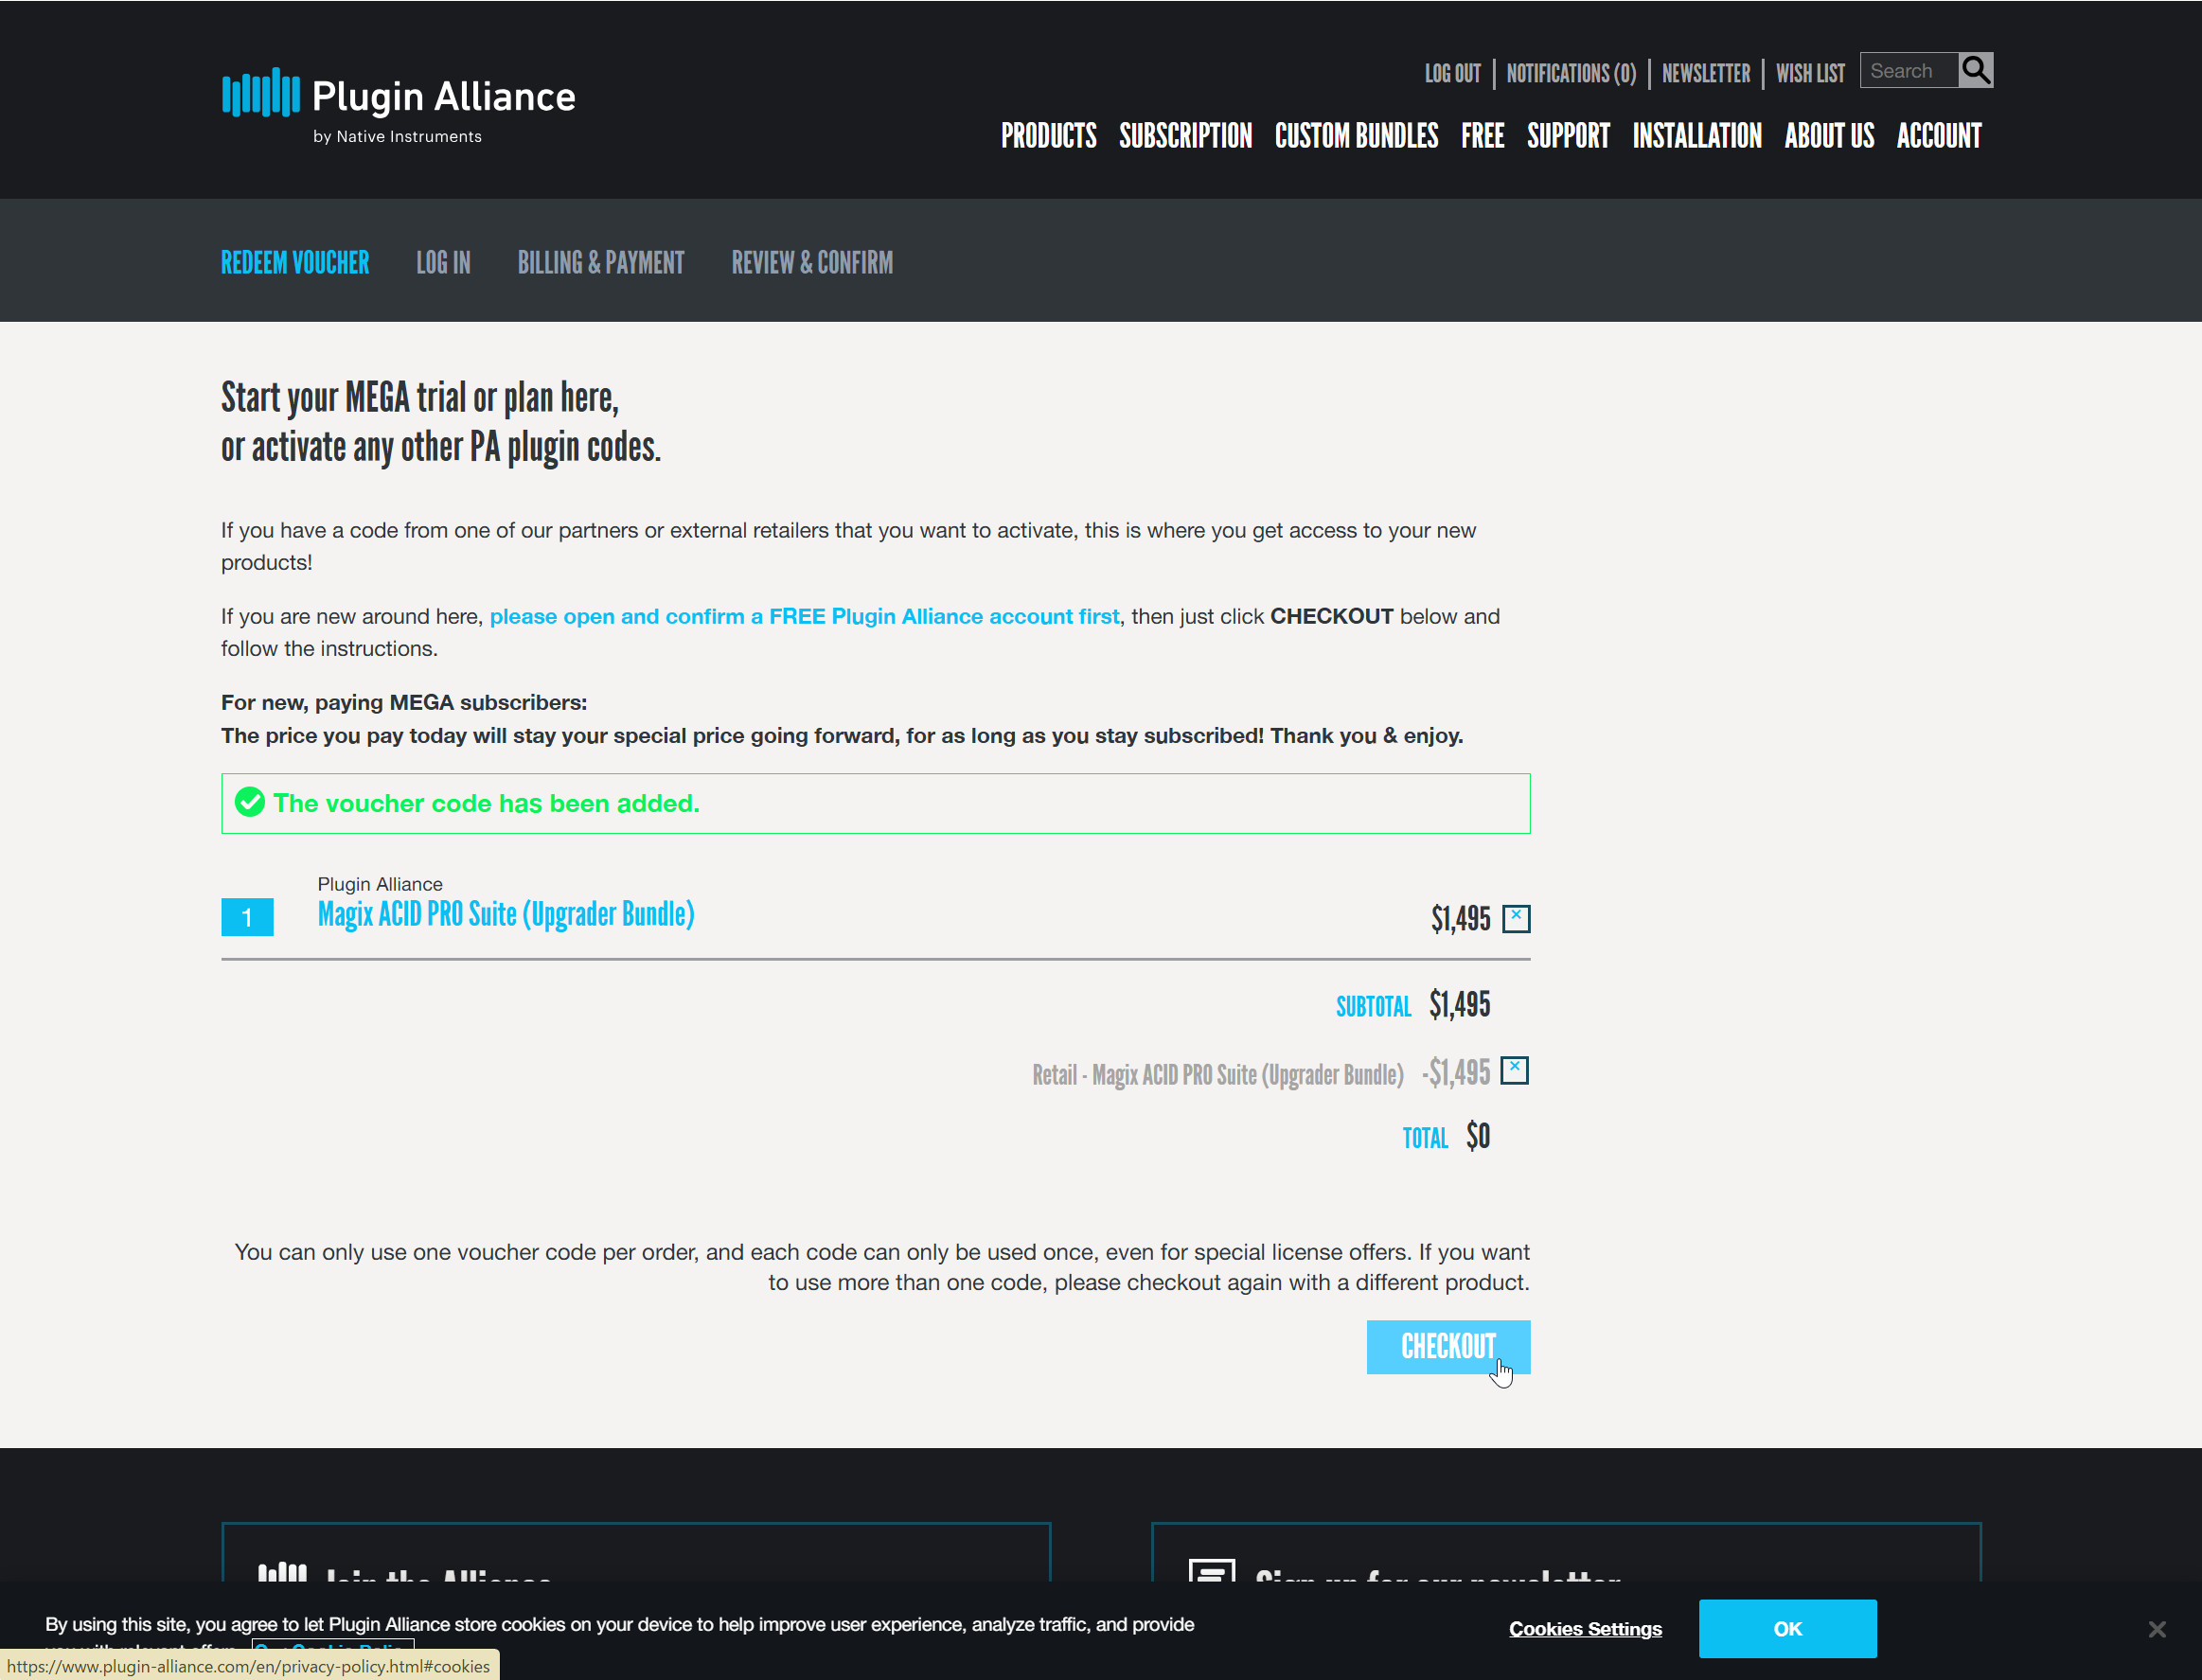Accept cookies with OK button

coord(1787,1629)
